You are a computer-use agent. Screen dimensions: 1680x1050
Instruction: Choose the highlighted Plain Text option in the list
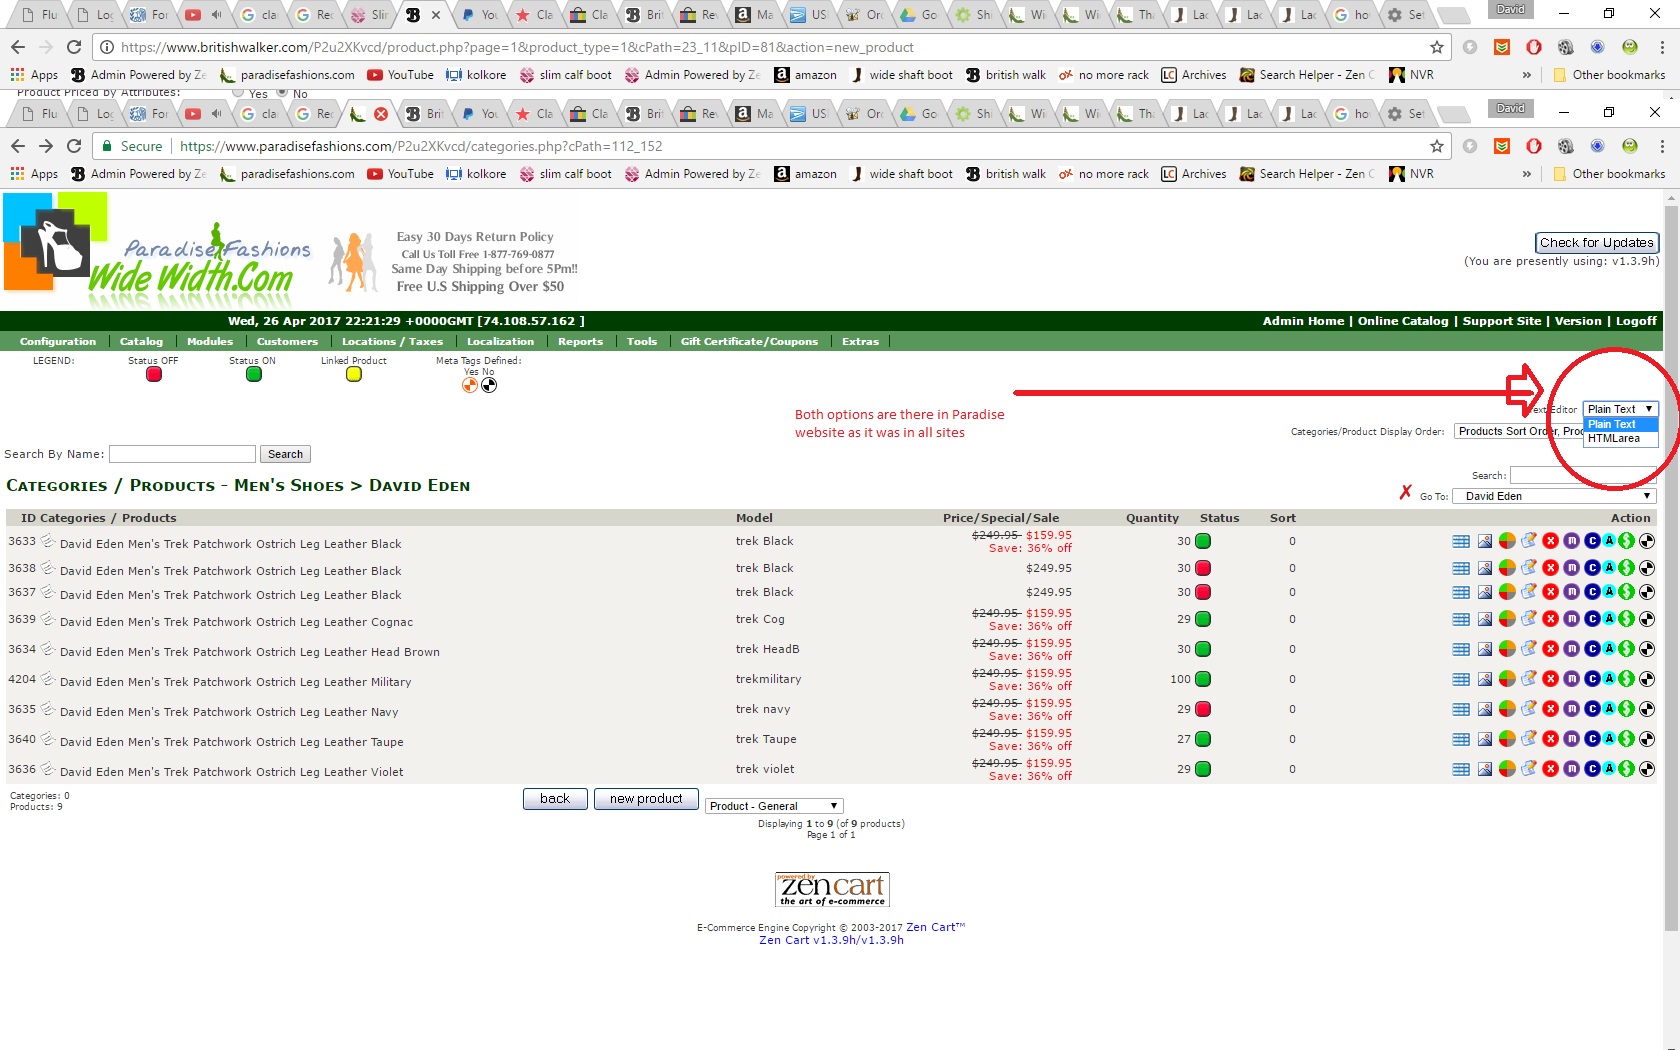(1621, 424)
